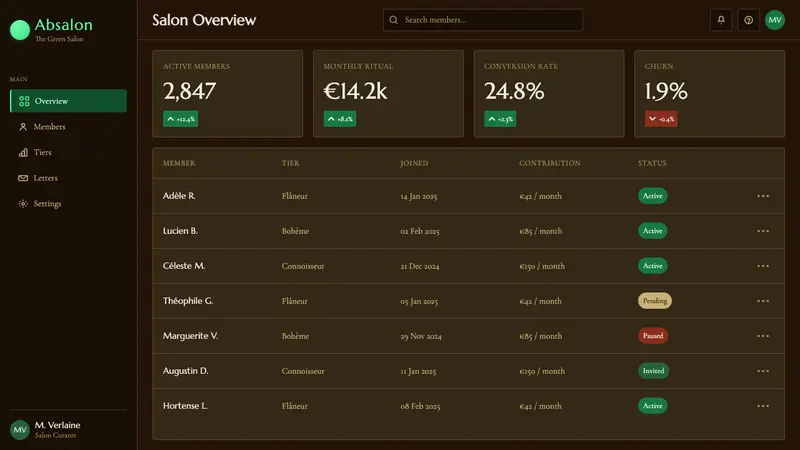
Task: Click Active status badge for Hortense L.
Action: (653, 406)
